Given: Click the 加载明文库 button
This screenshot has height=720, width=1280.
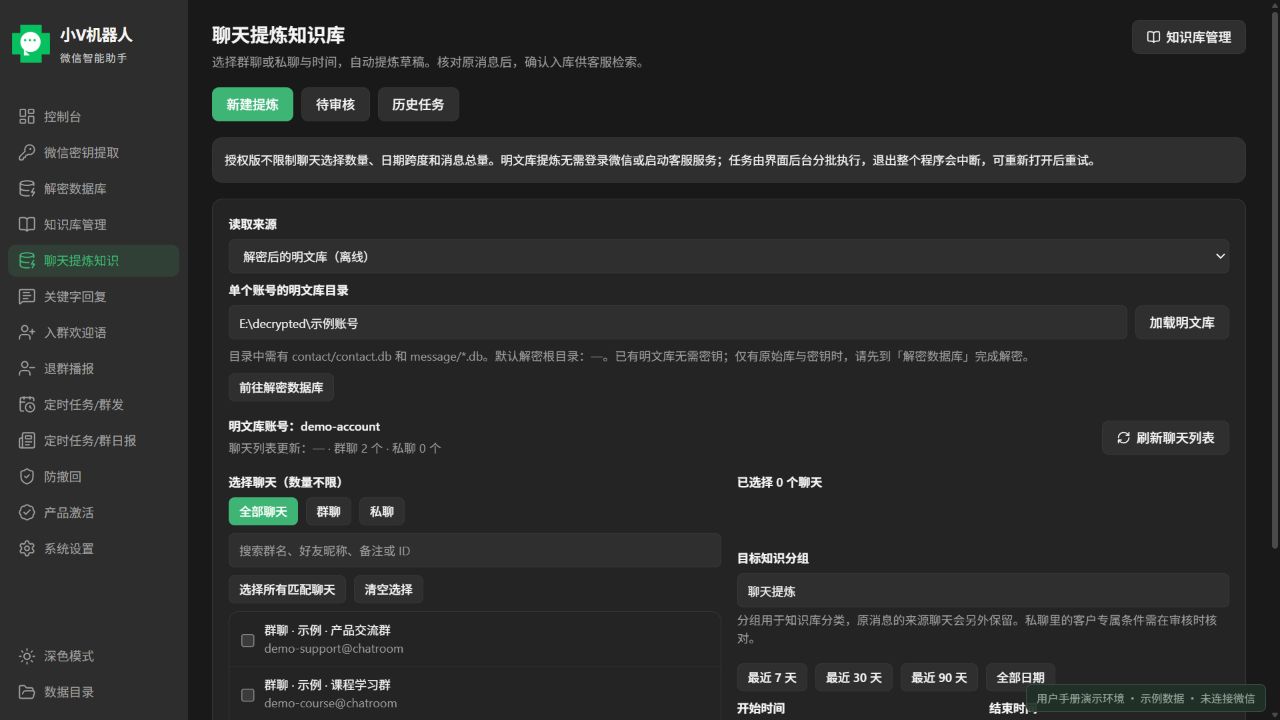Looking at the screenshot, I should 1182,323.
